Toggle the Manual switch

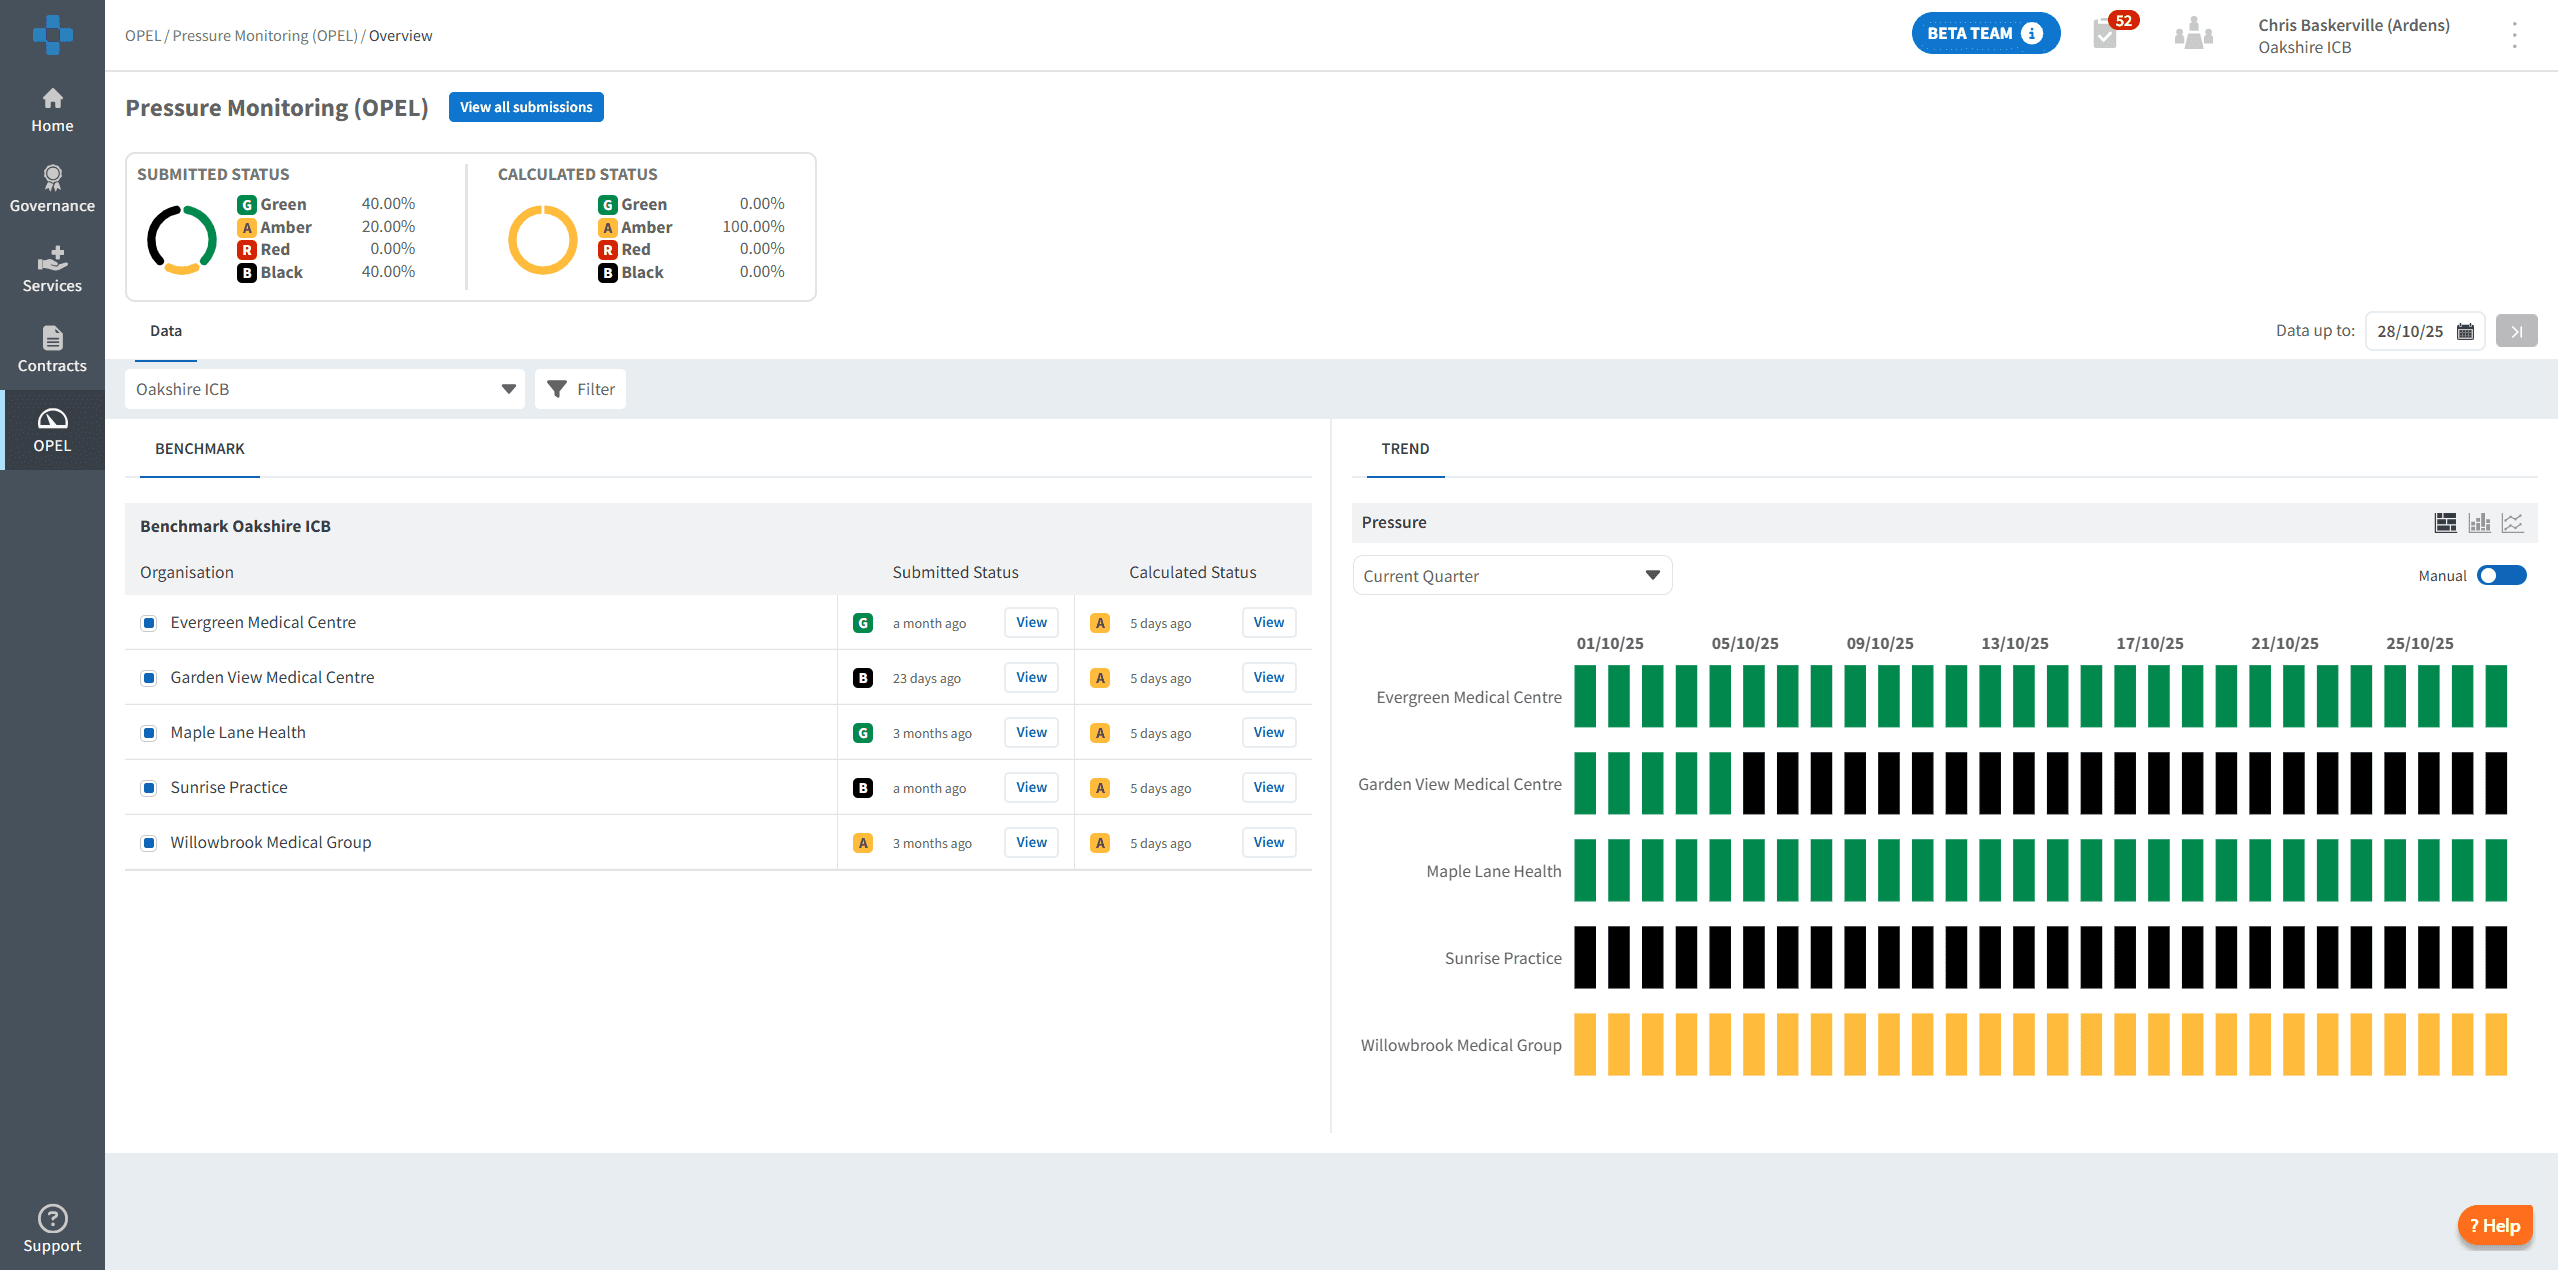tap(2501, 575)
